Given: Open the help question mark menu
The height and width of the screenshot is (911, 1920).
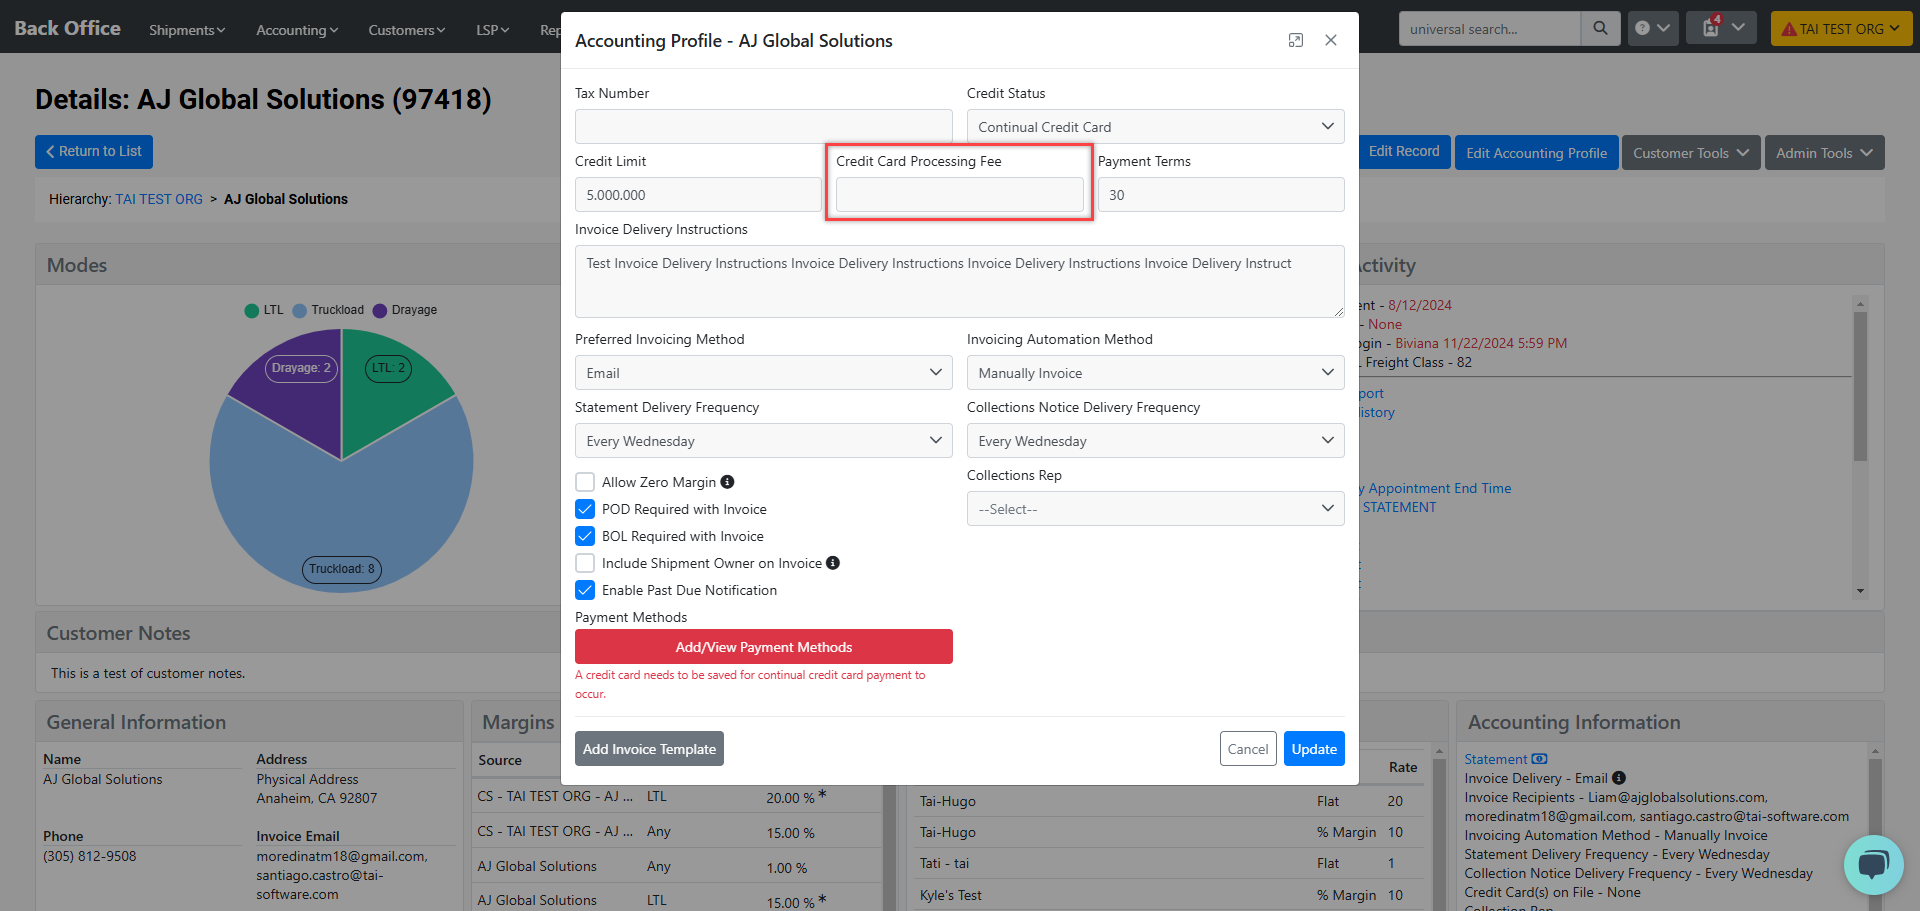Looking at the screenshot, I should (1651, 29).
